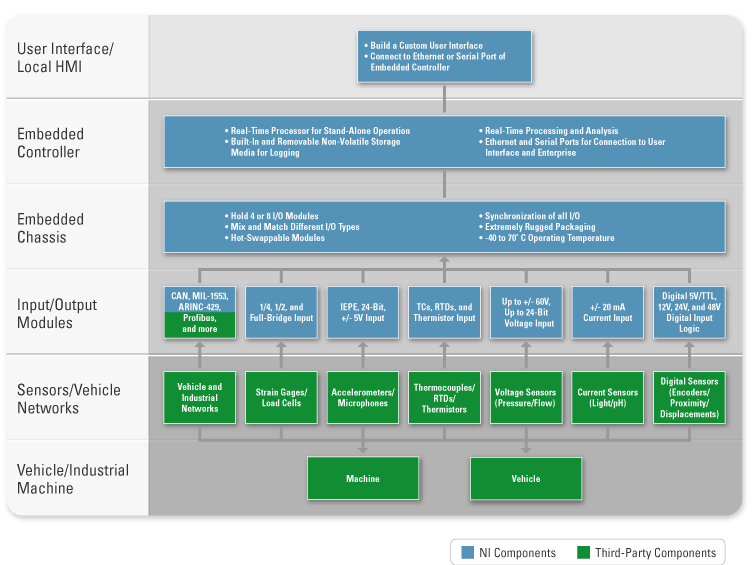Click the 24-Bit Voltage Input module box
This screenshot has height=565, width=752.
pos(526,312)
